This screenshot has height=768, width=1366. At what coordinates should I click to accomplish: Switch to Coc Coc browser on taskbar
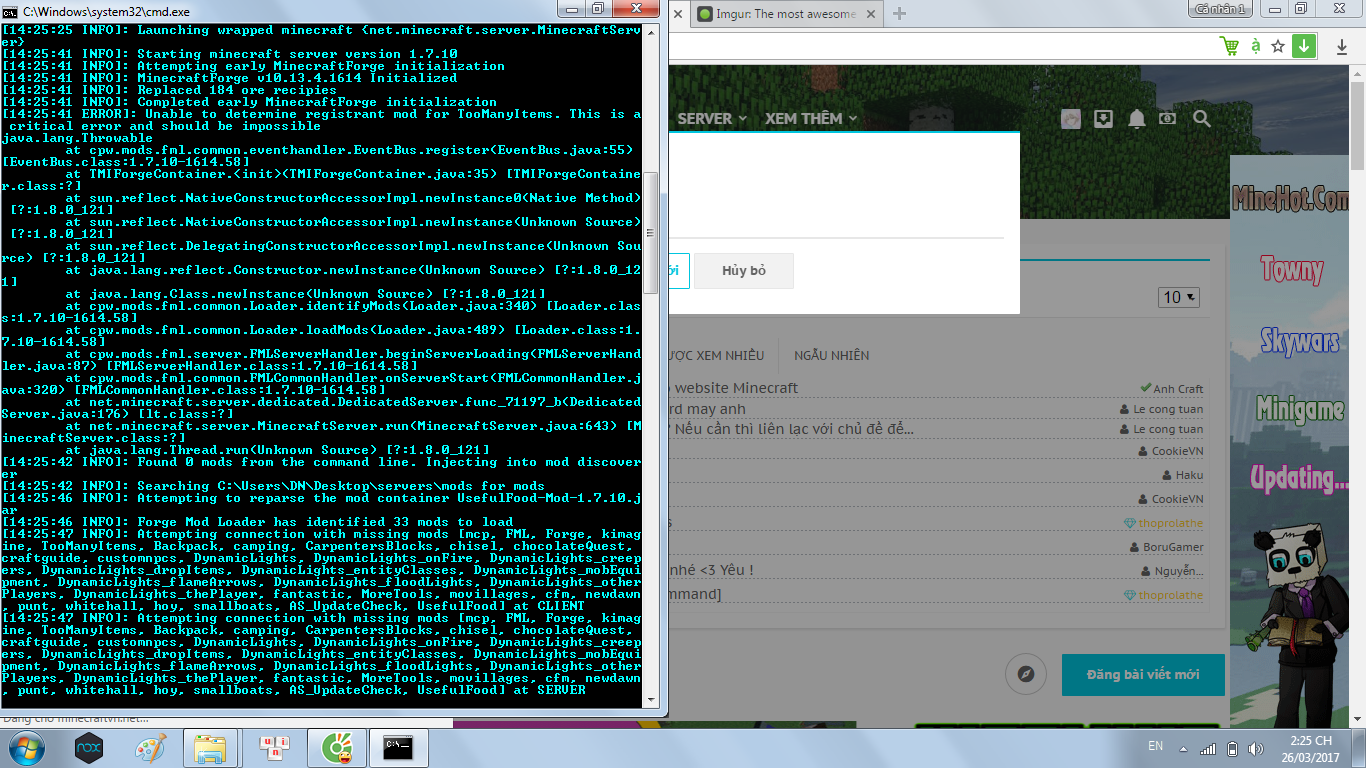click(x=337, y=748)
